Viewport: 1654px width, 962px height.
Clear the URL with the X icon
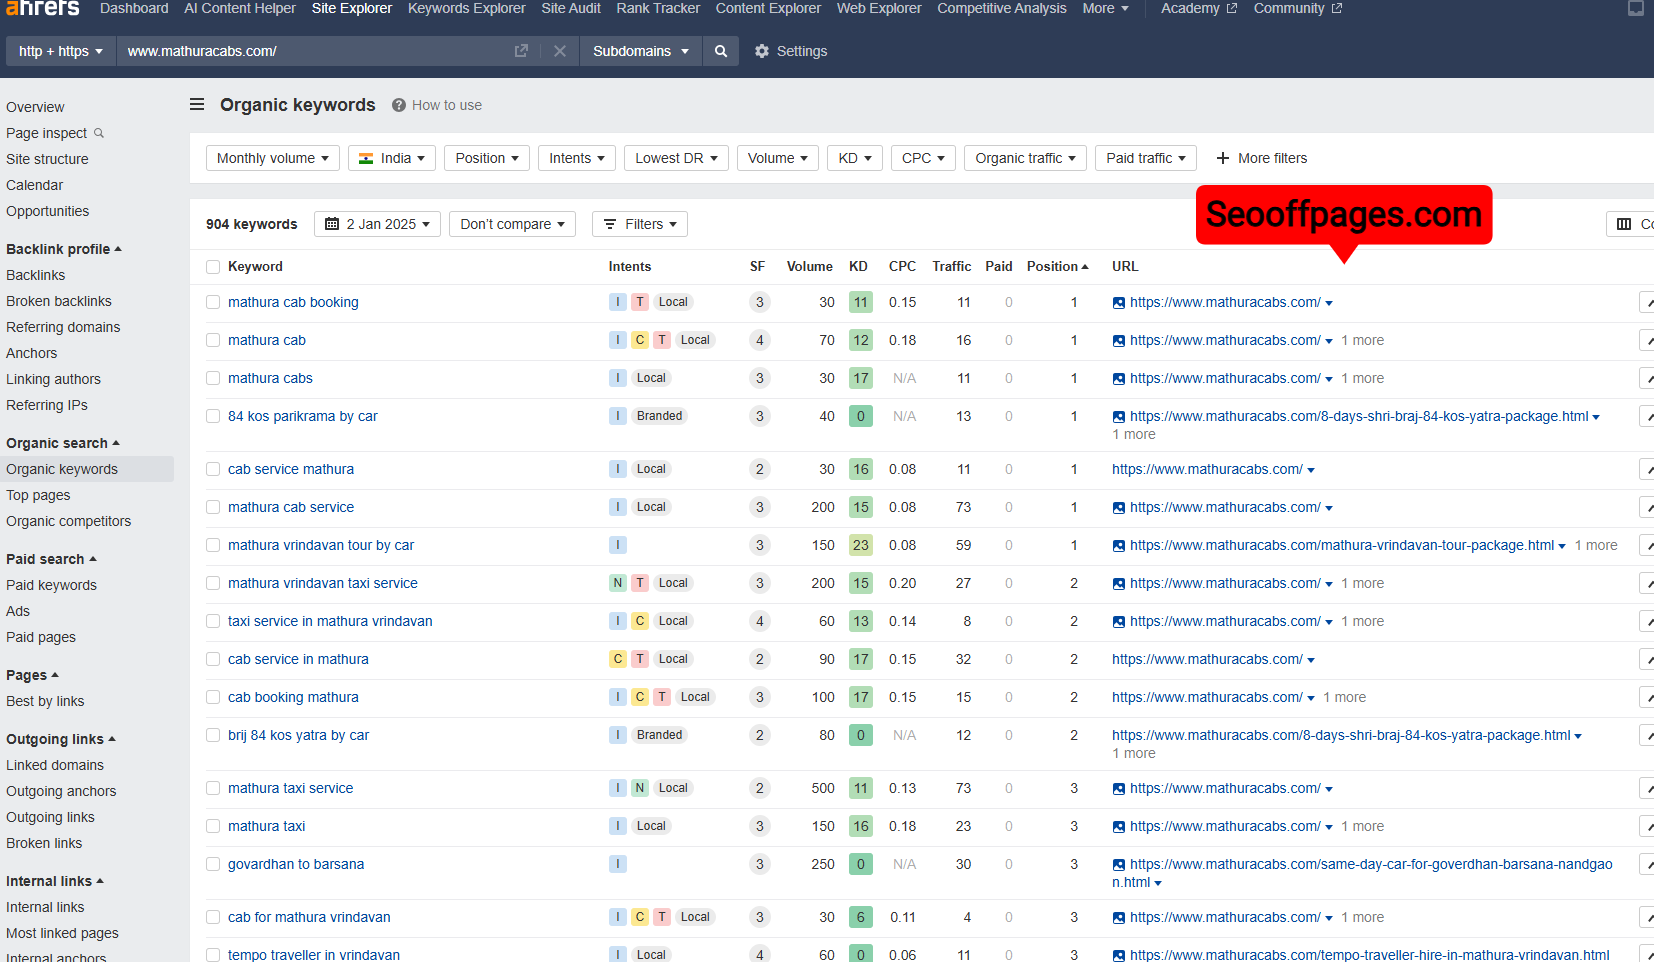[x=560, y=51]
